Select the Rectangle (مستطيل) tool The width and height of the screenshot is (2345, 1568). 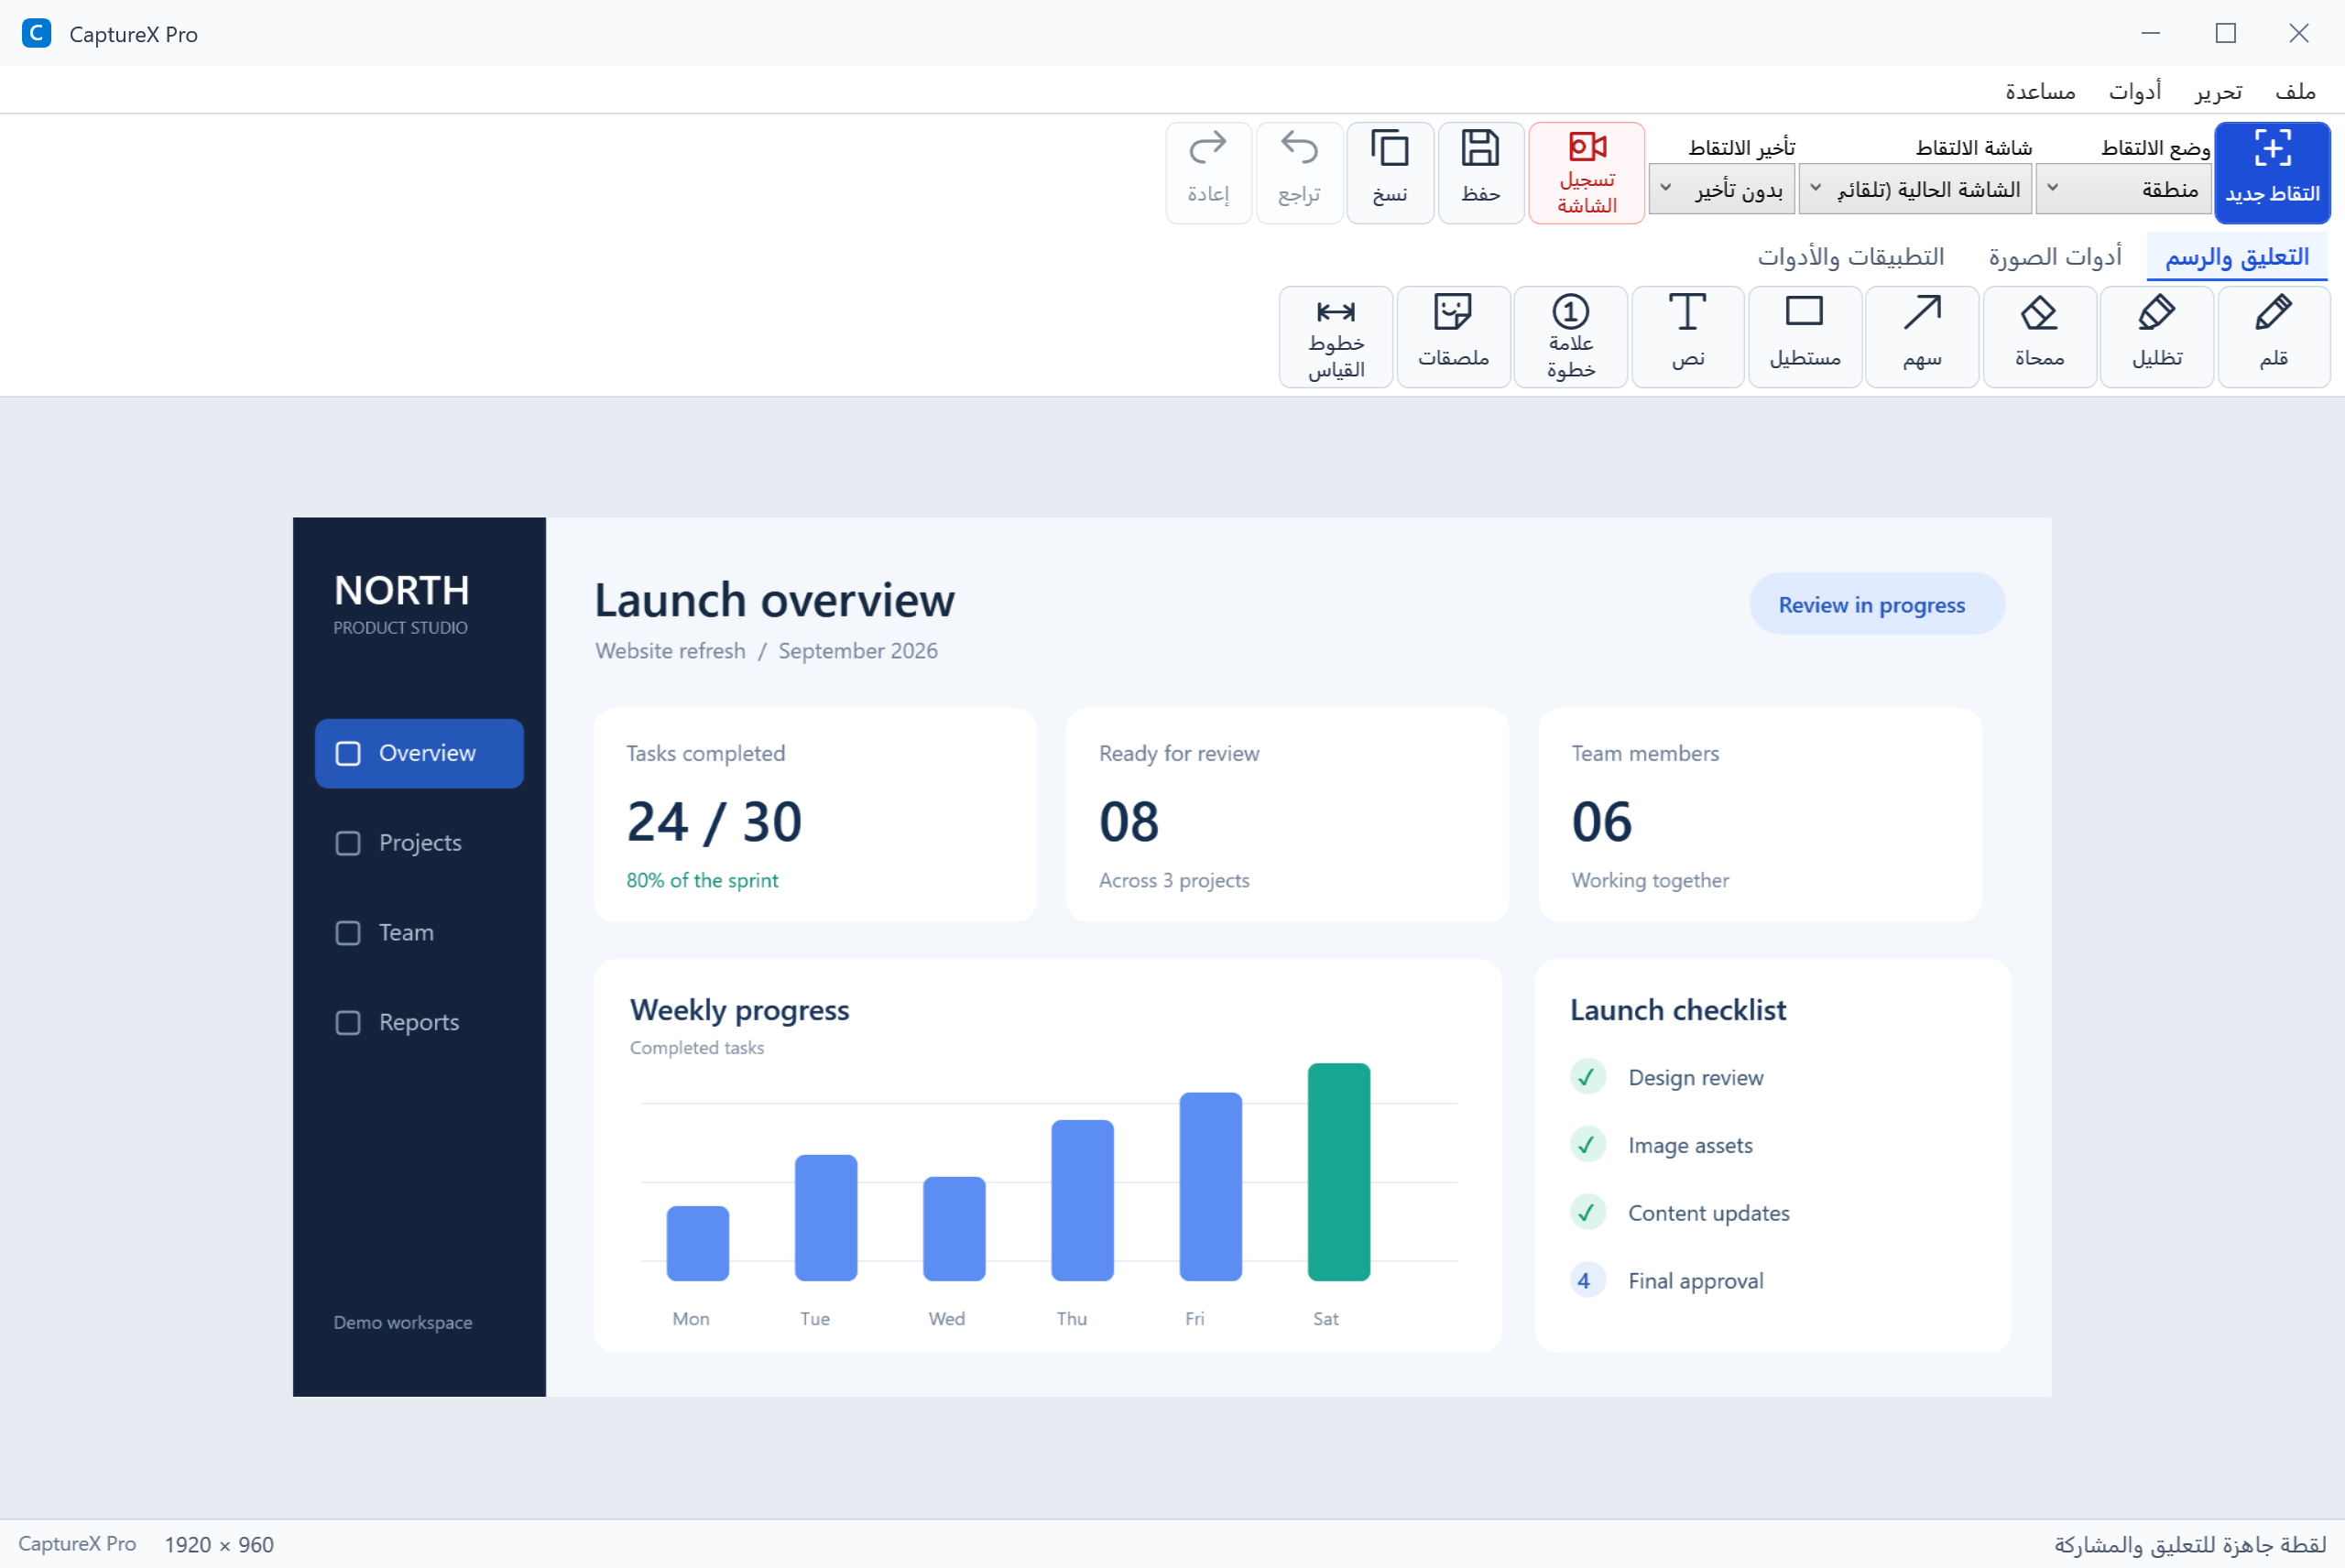coord(1804,336)
